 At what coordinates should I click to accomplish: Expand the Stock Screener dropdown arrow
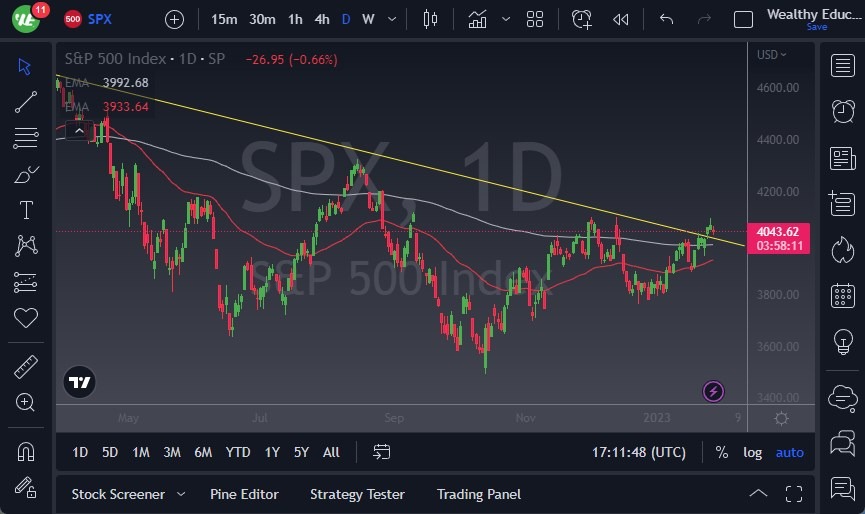click(x=181, y=494)
